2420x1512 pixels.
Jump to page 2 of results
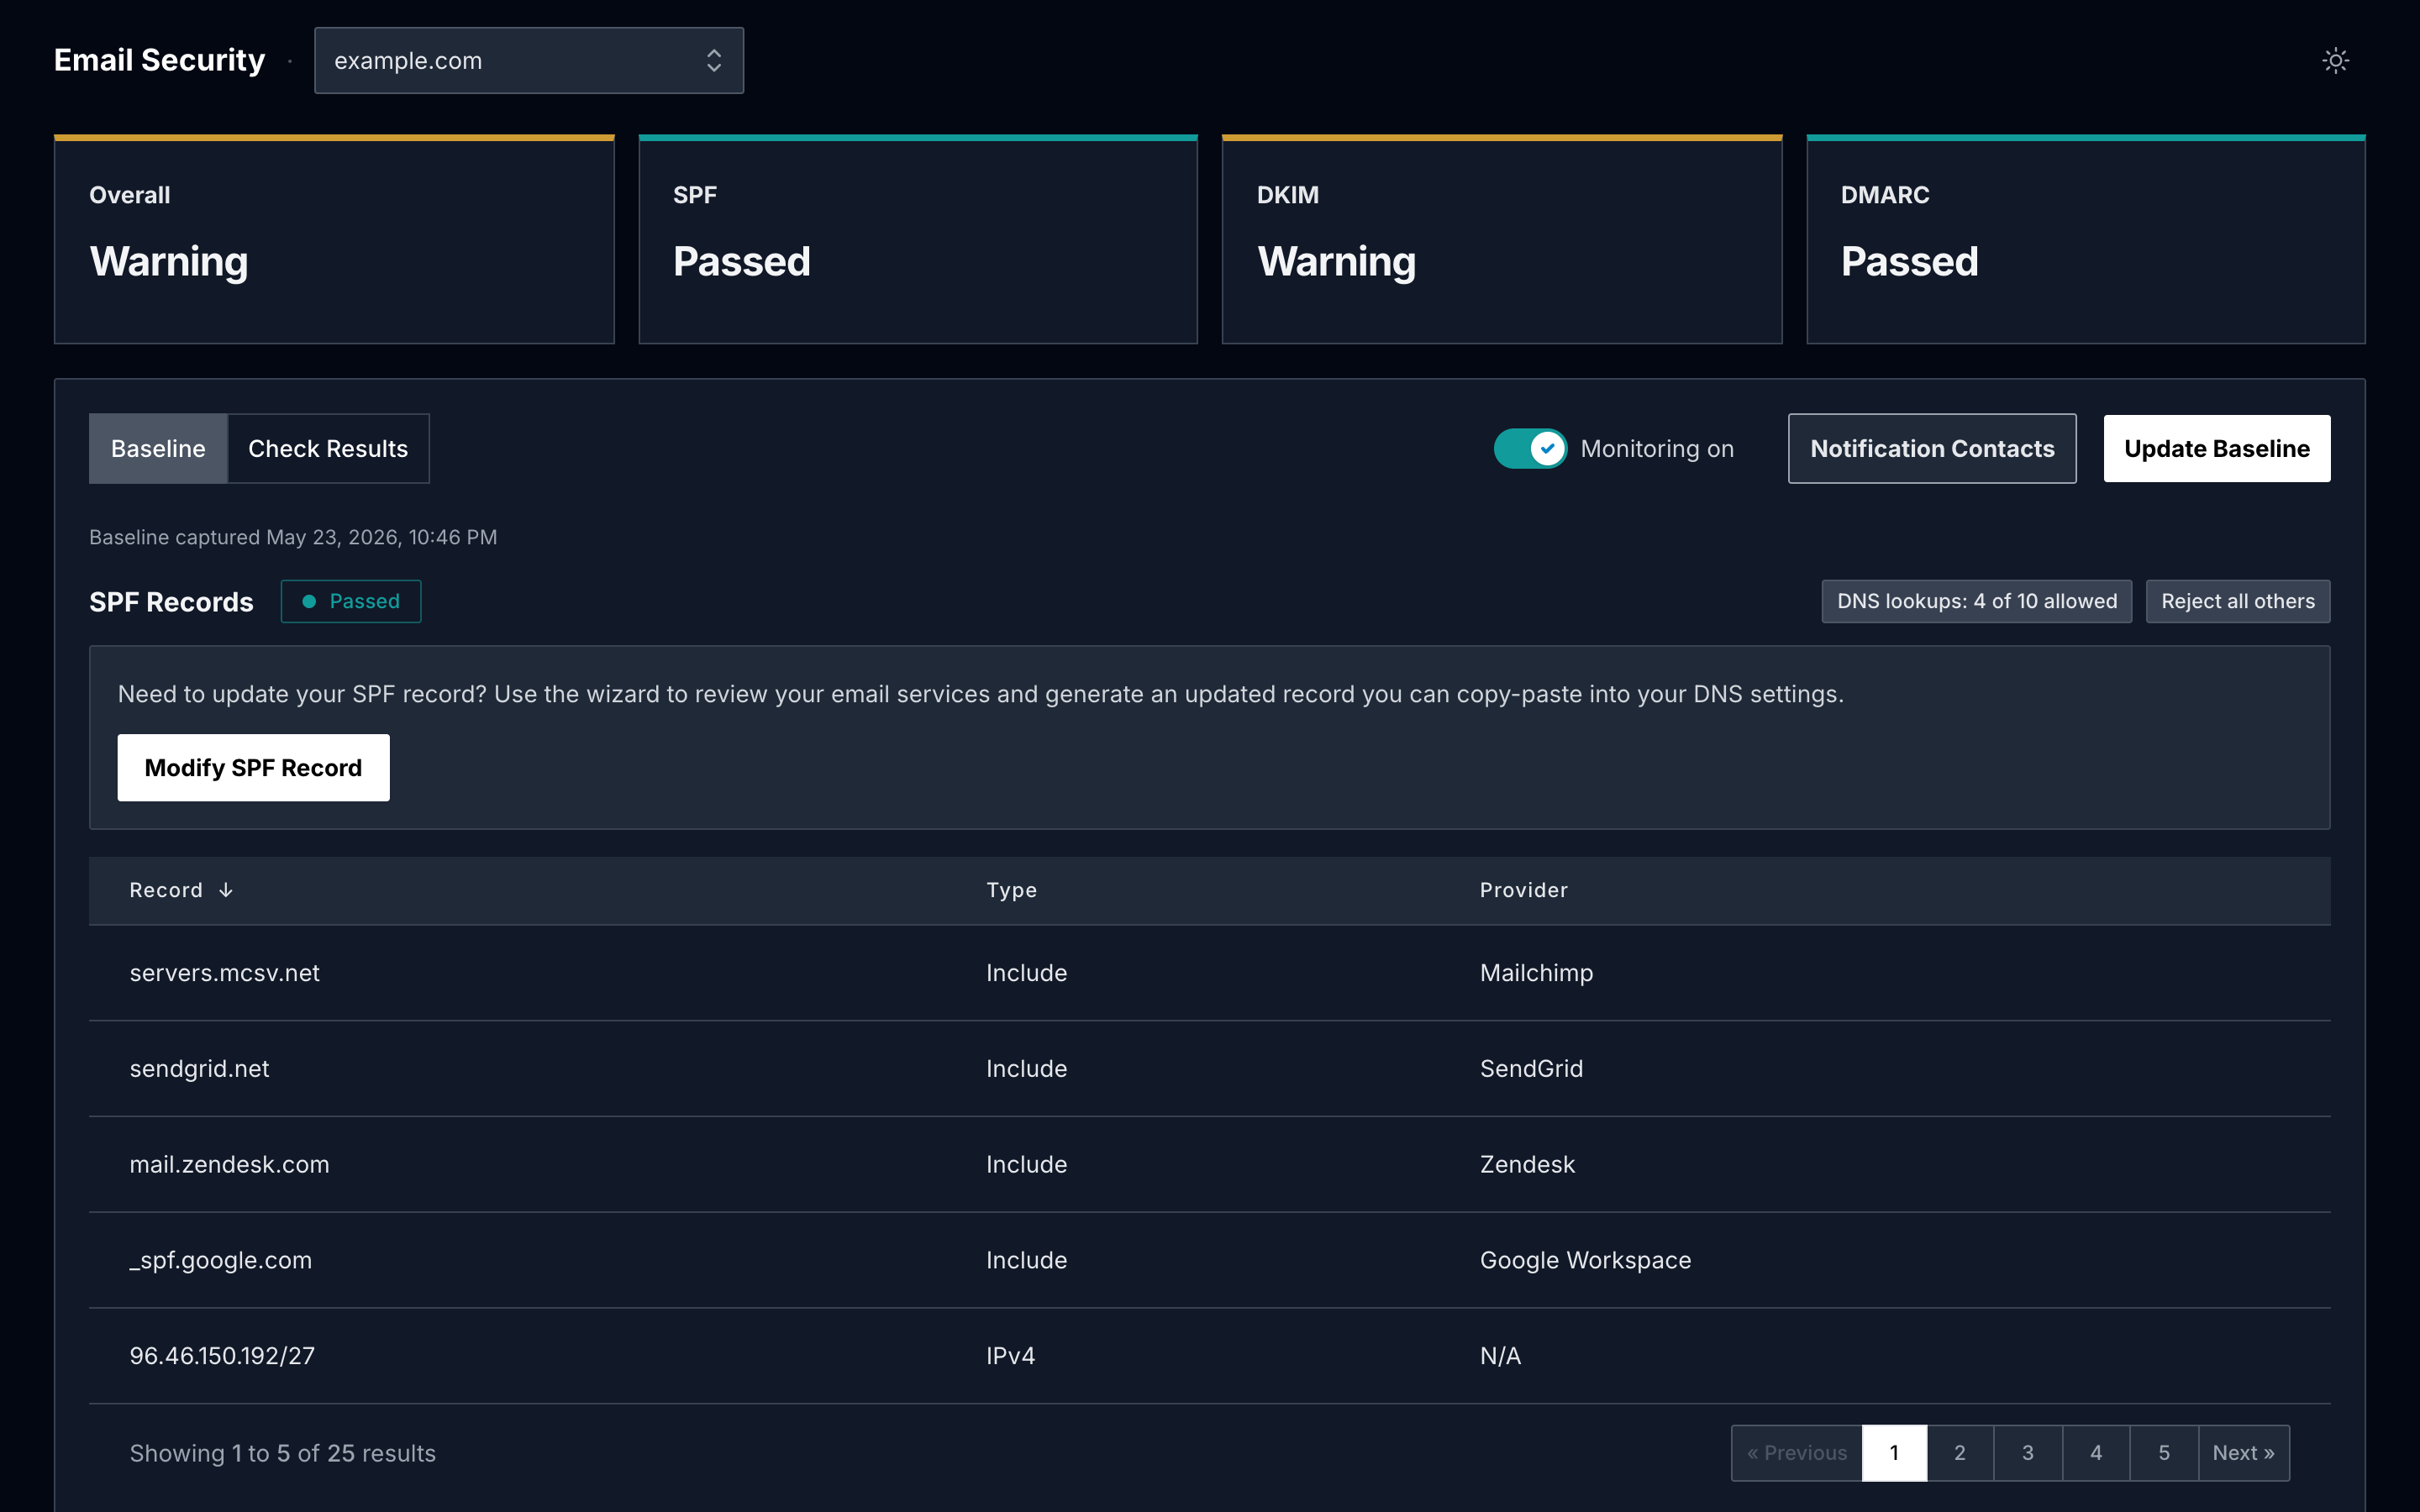click(x=1960, y=1453)
